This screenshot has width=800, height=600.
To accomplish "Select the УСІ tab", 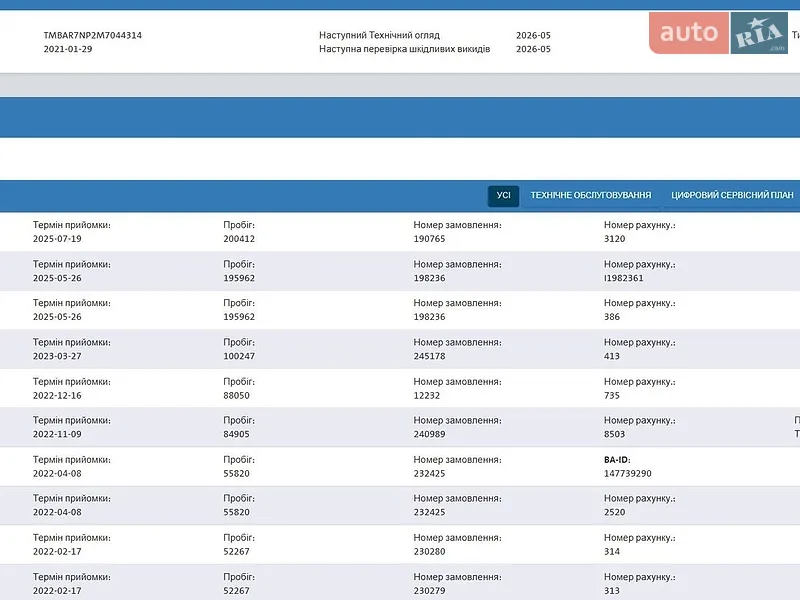I will pyautogui.click(x=504, y=195).
